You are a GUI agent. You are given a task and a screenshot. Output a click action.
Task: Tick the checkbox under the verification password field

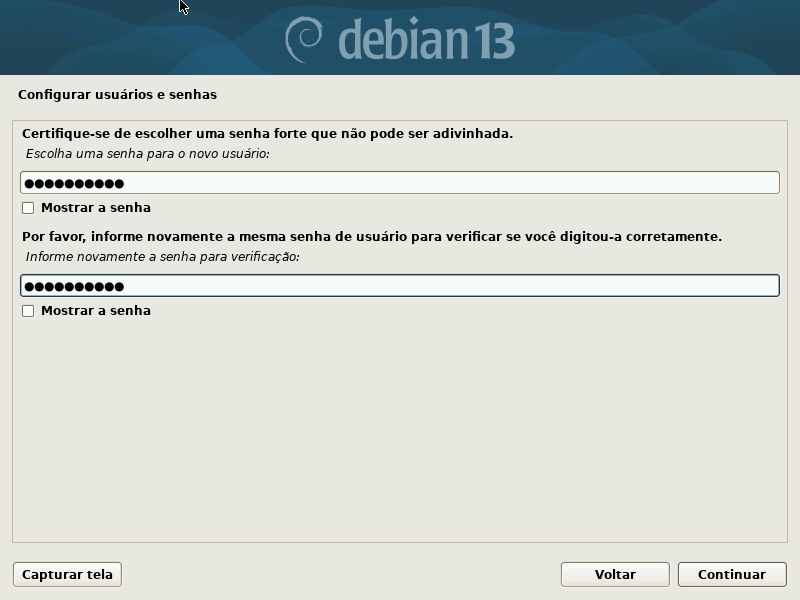click(28, 311)
